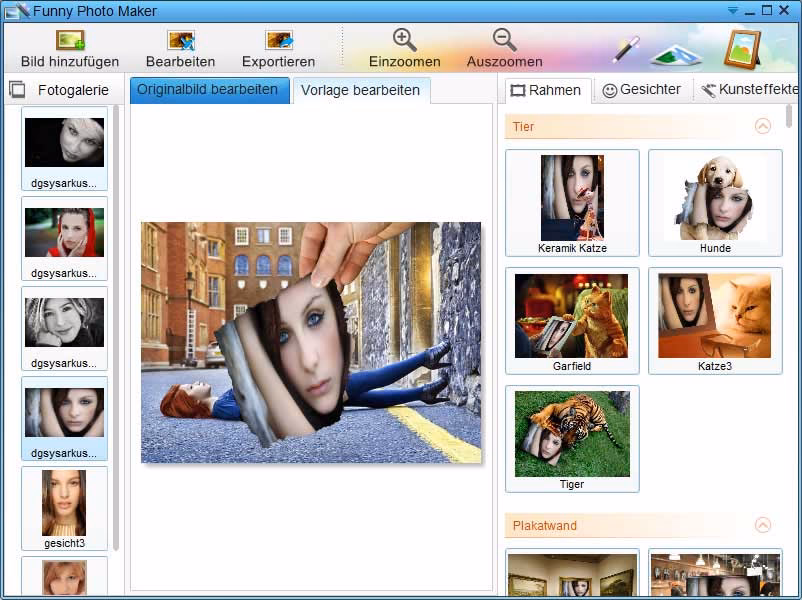
Task: Select the gesicht3 photo in gallery
Action: click(64, 508)
